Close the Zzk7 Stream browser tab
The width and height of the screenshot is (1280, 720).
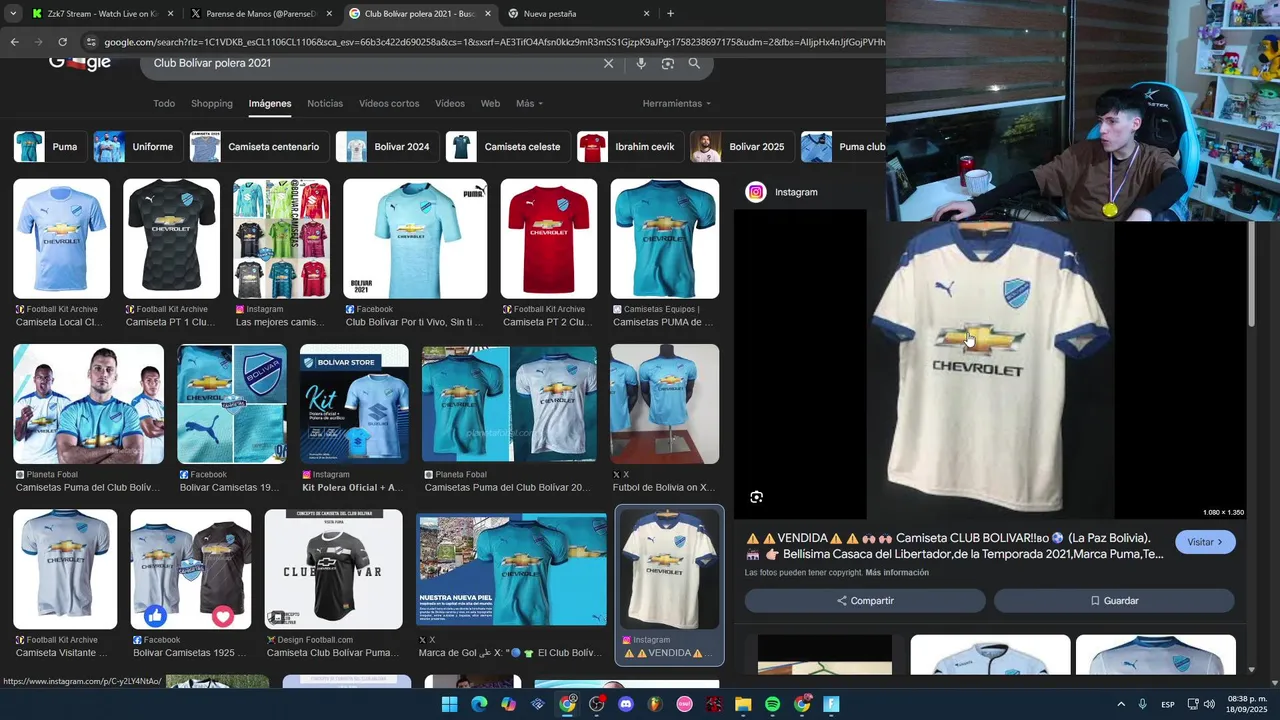tap(170, 13)
